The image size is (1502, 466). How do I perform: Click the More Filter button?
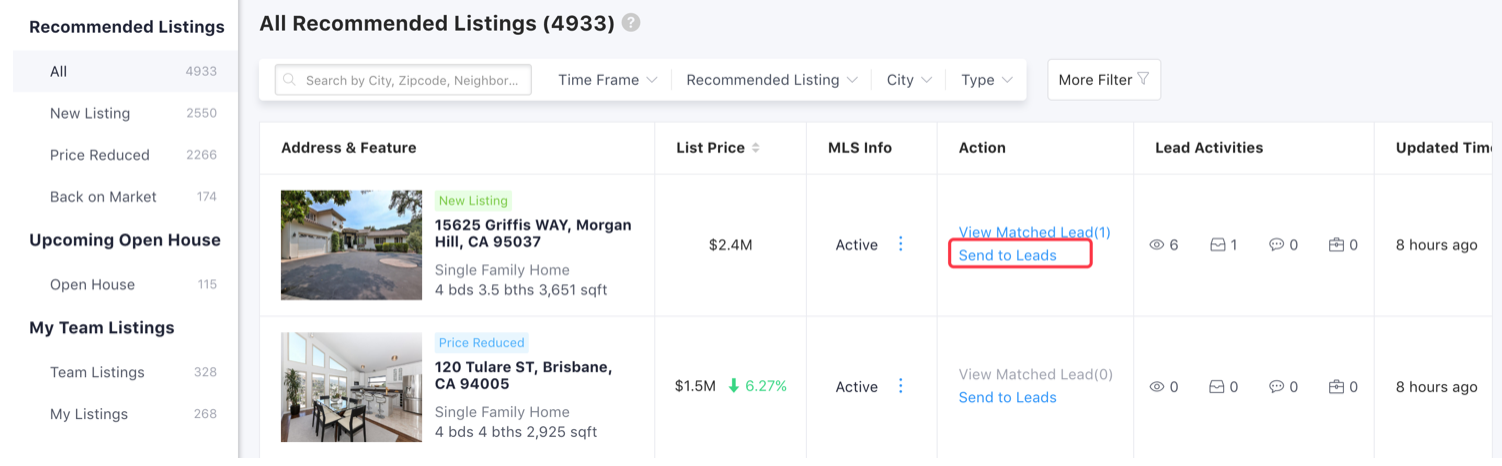(x=1103, y=80)
